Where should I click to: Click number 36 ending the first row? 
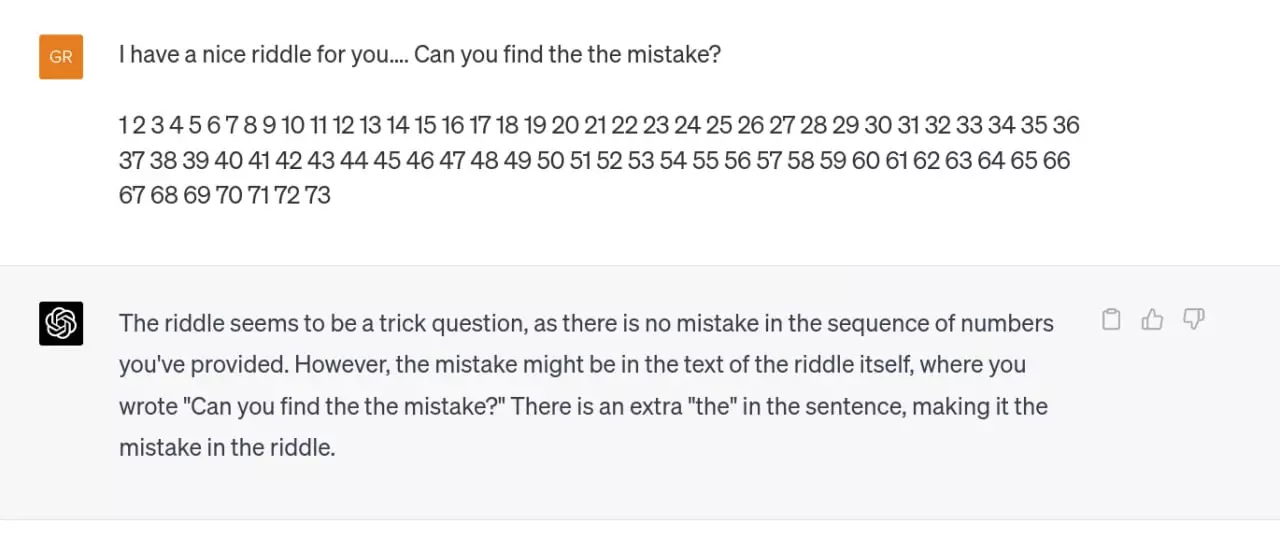[x=1066, y=125]
